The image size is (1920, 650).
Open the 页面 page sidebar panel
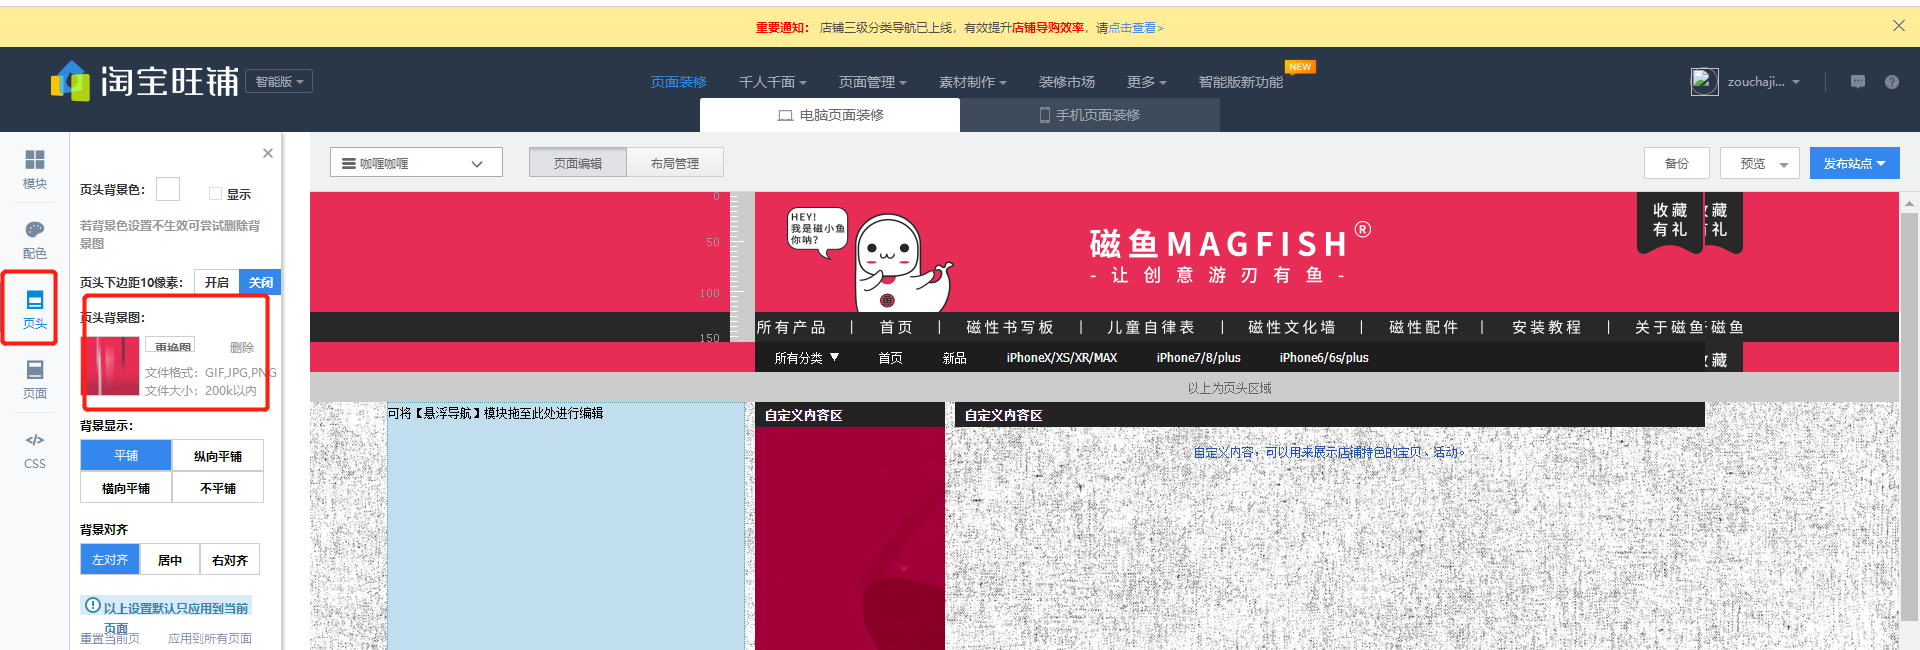(35, 379)
